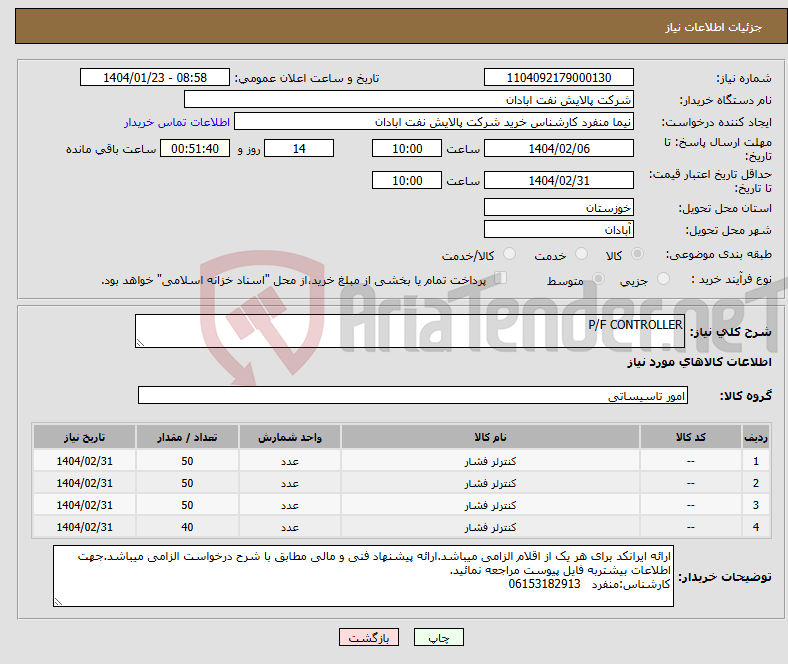Viewport: 788px width, 664px height.
Task: Click the response deadline date 1404/02/06
Action: tap(558, 148)
